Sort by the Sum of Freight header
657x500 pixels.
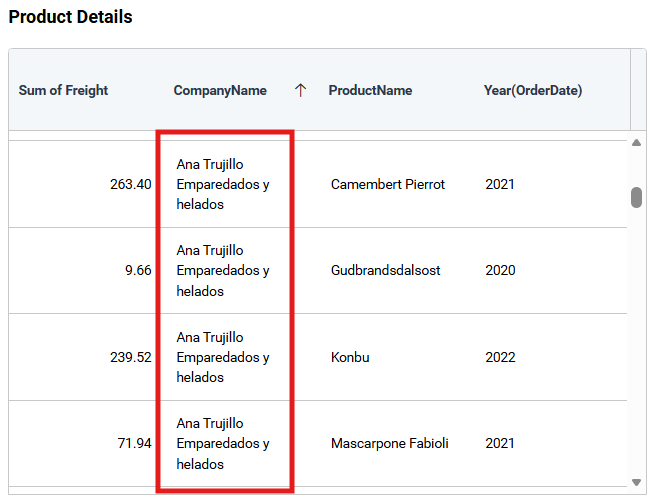[x=63, y=90]
